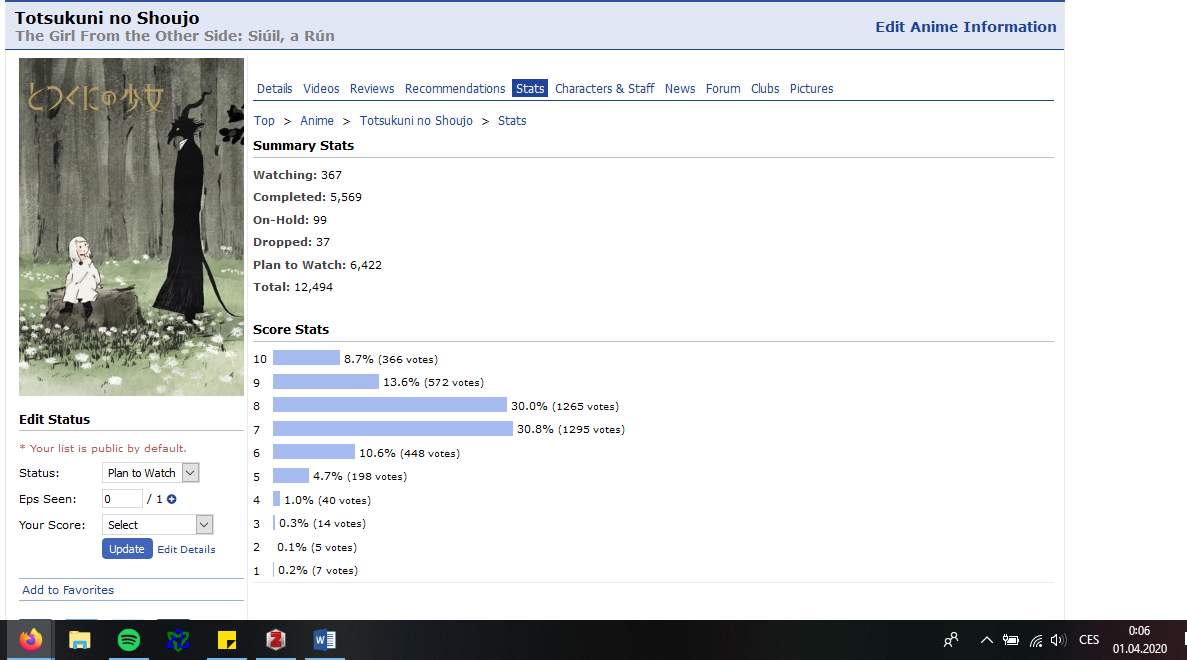Click the 'Plan to Watch: 6,422' stat
Viewport: 1187px width, 660px height.
317,265
